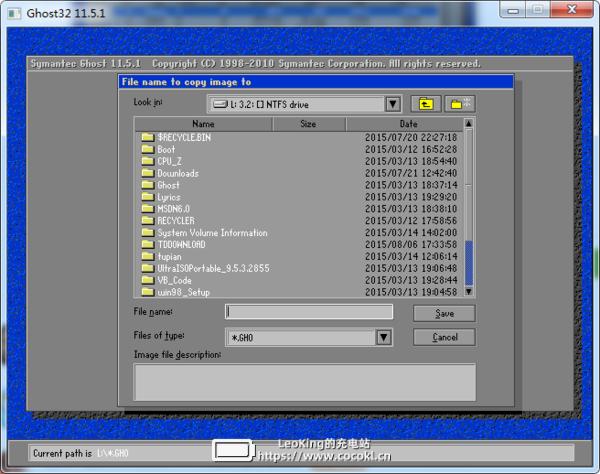
Task: Click the TDDOWNLOAD folder name
Action: pyautogui.click(x=181, y=244)
